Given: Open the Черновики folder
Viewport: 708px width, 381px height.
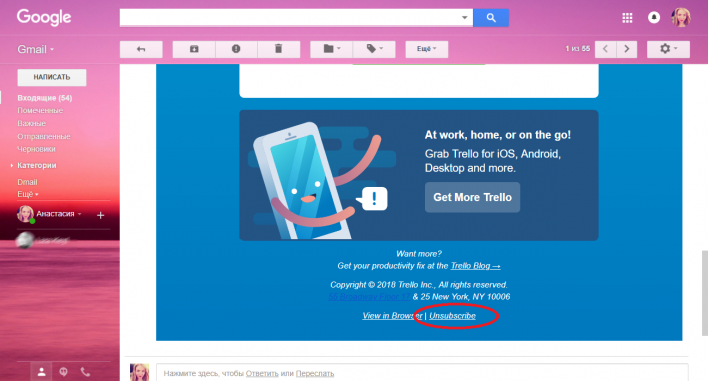Looking at the screenshot, I should tap(36, 149).
